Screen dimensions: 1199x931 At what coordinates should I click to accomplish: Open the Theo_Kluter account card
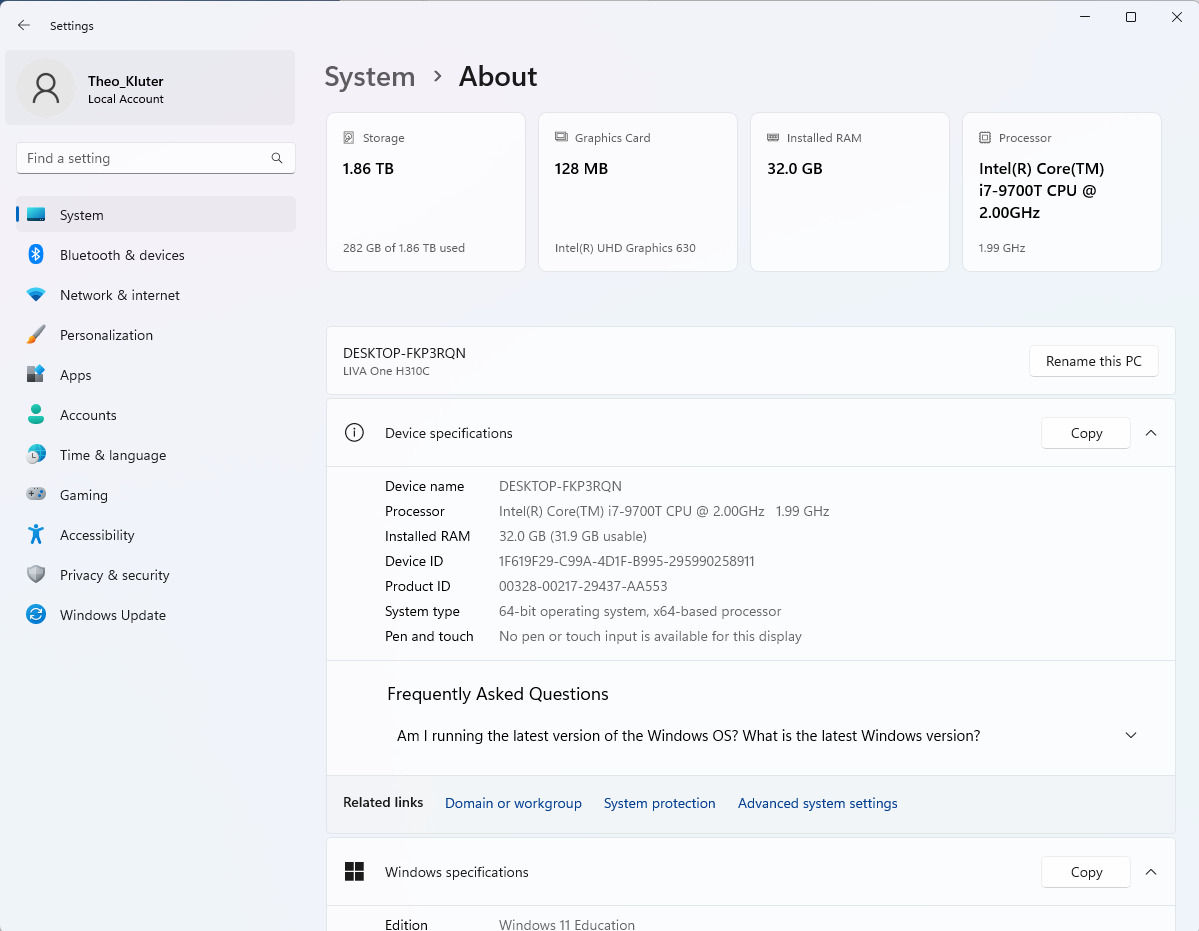pos(150,87)
